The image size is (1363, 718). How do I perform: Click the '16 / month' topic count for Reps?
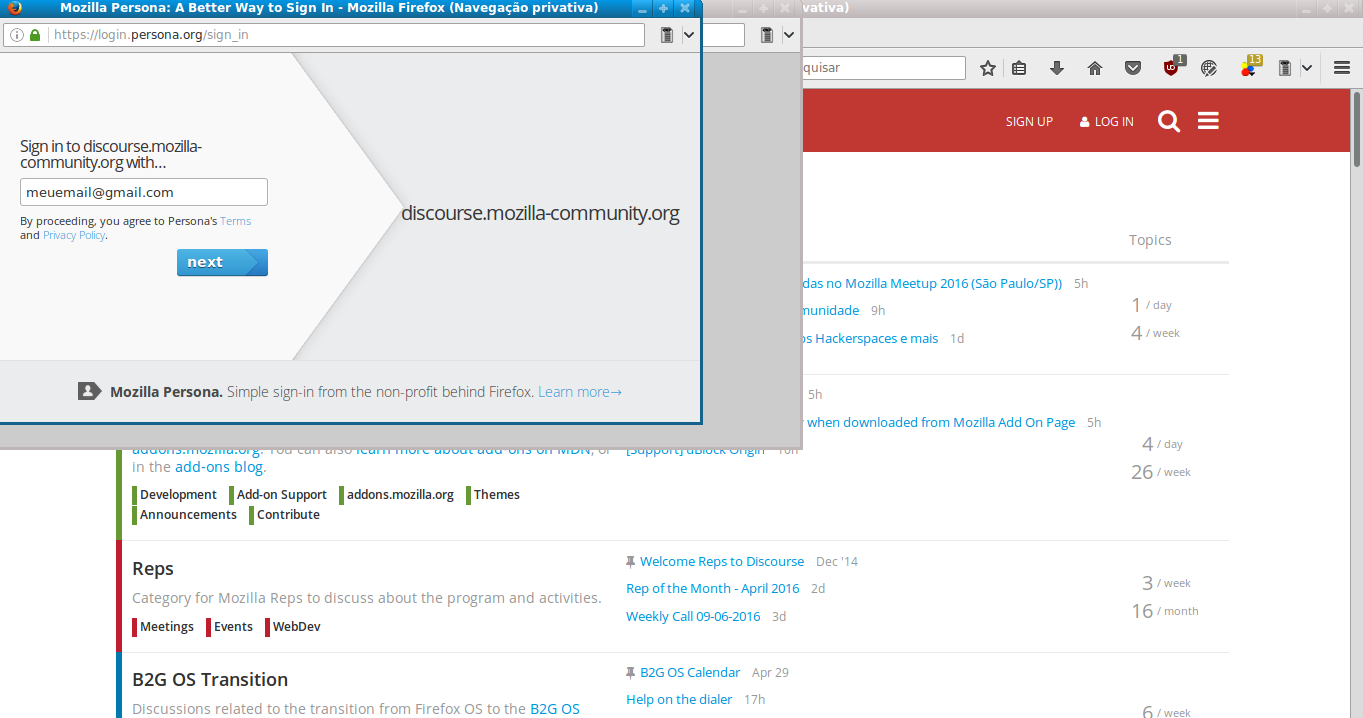[x=1164, y=611]
